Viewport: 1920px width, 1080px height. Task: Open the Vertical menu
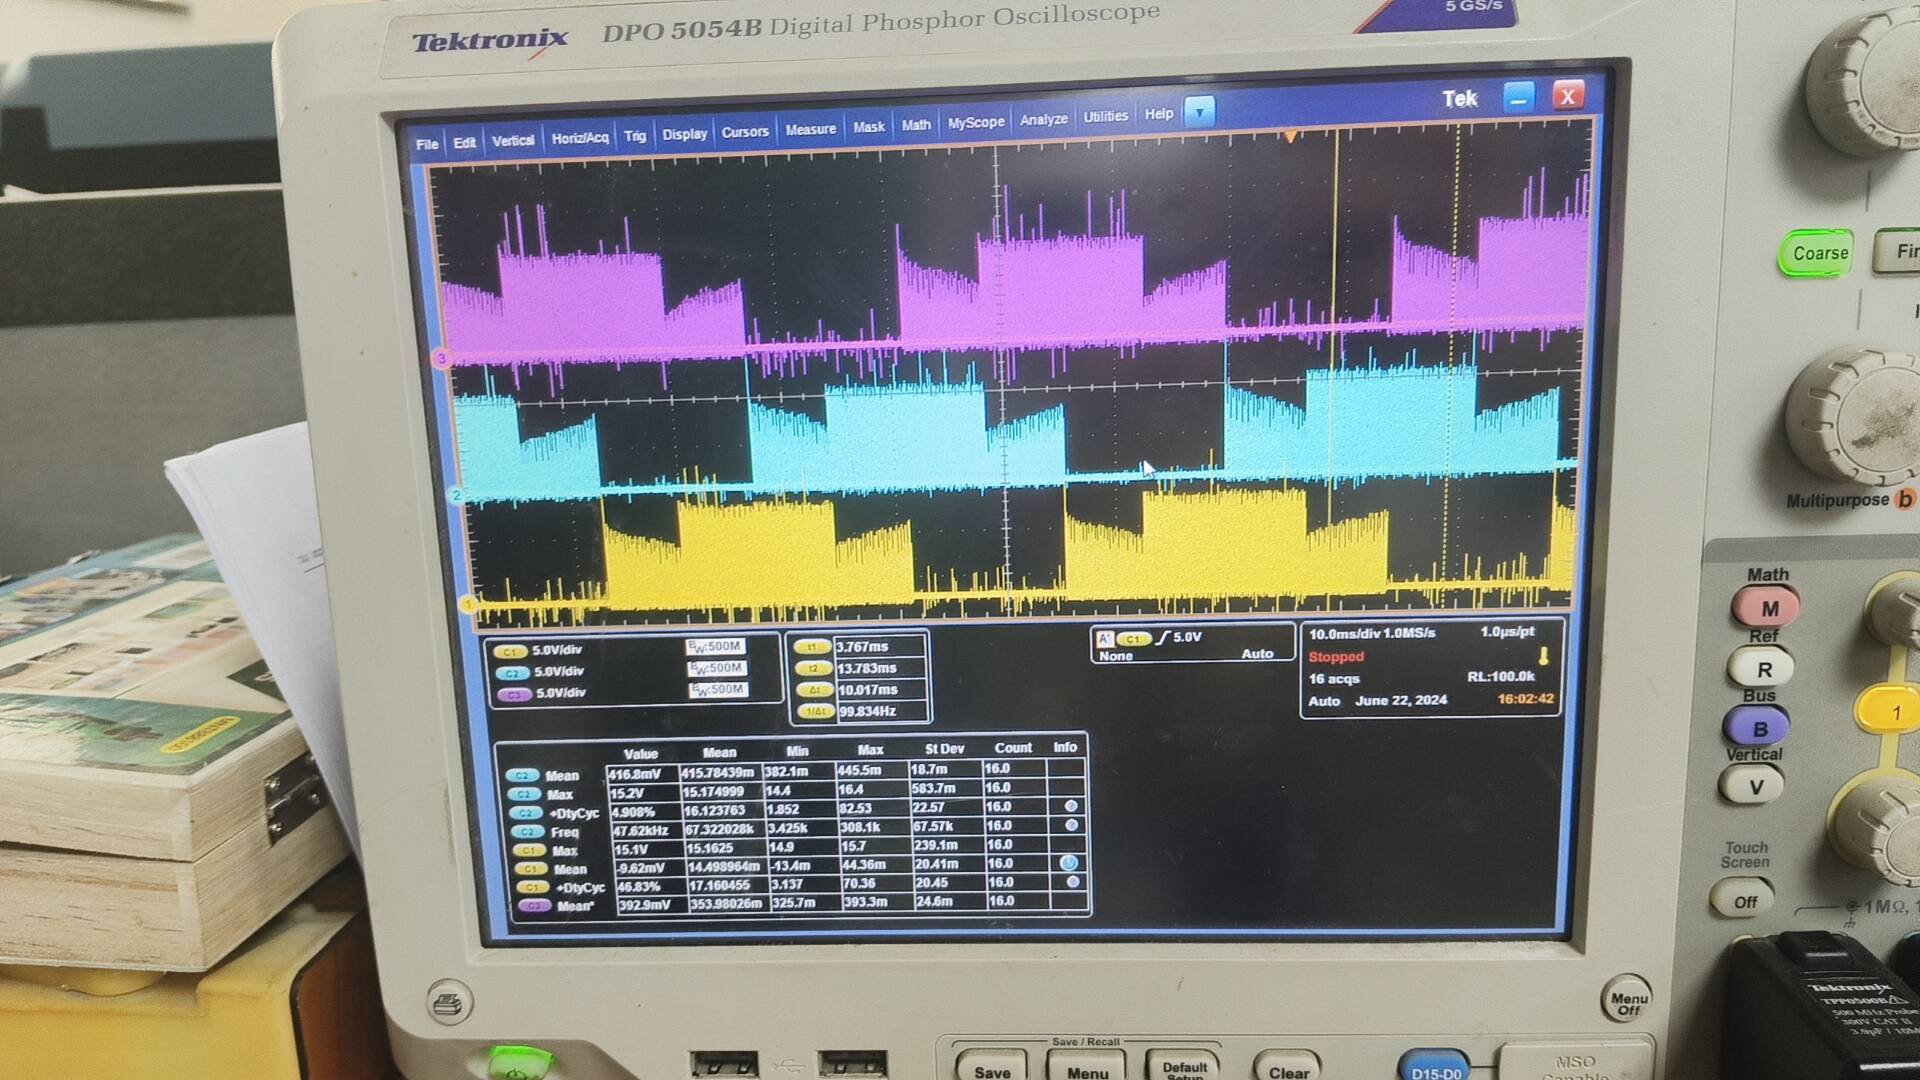513,141
